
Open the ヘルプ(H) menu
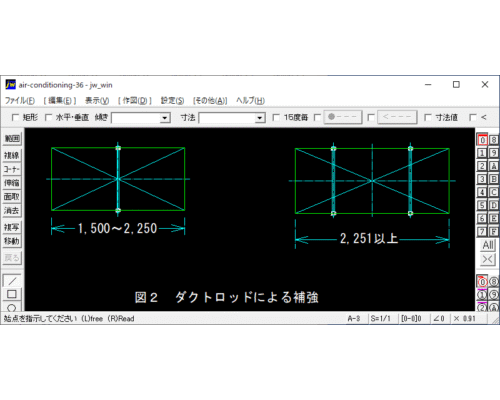click(x=250, y=101)
